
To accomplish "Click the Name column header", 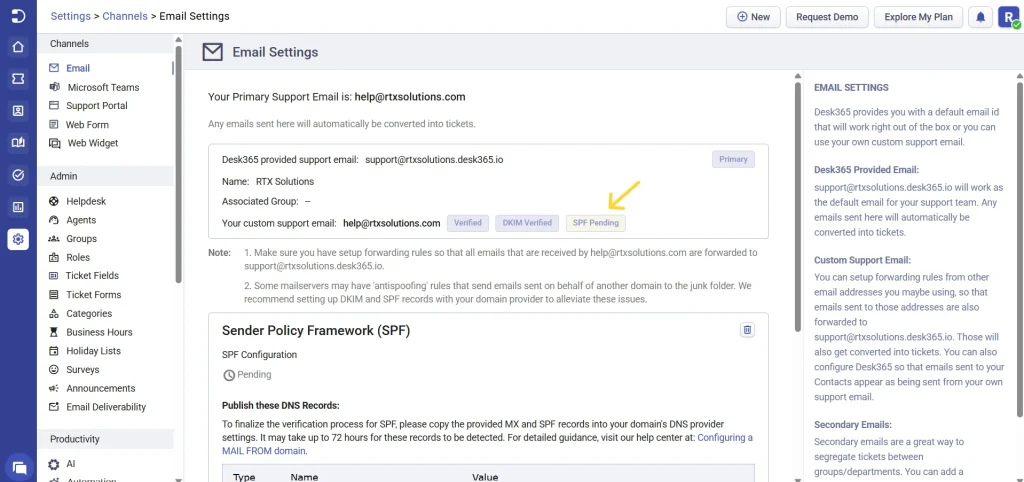I will coord(304,477).
